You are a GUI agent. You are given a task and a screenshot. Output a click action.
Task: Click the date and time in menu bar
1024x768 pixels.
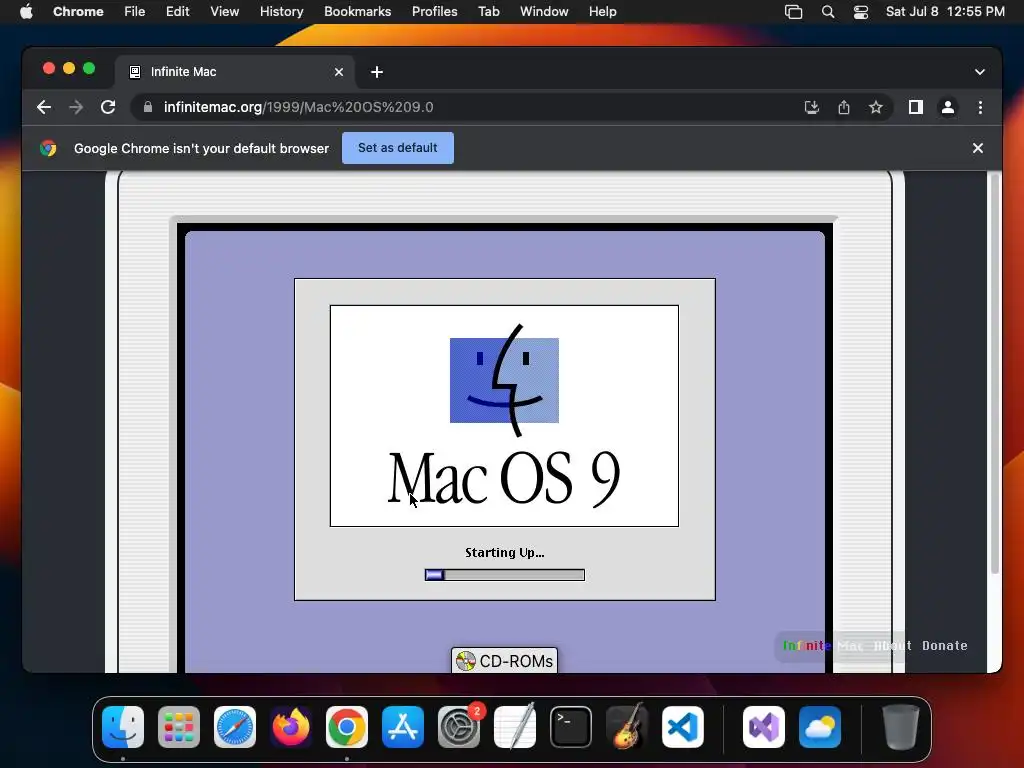tap(945, 12)
